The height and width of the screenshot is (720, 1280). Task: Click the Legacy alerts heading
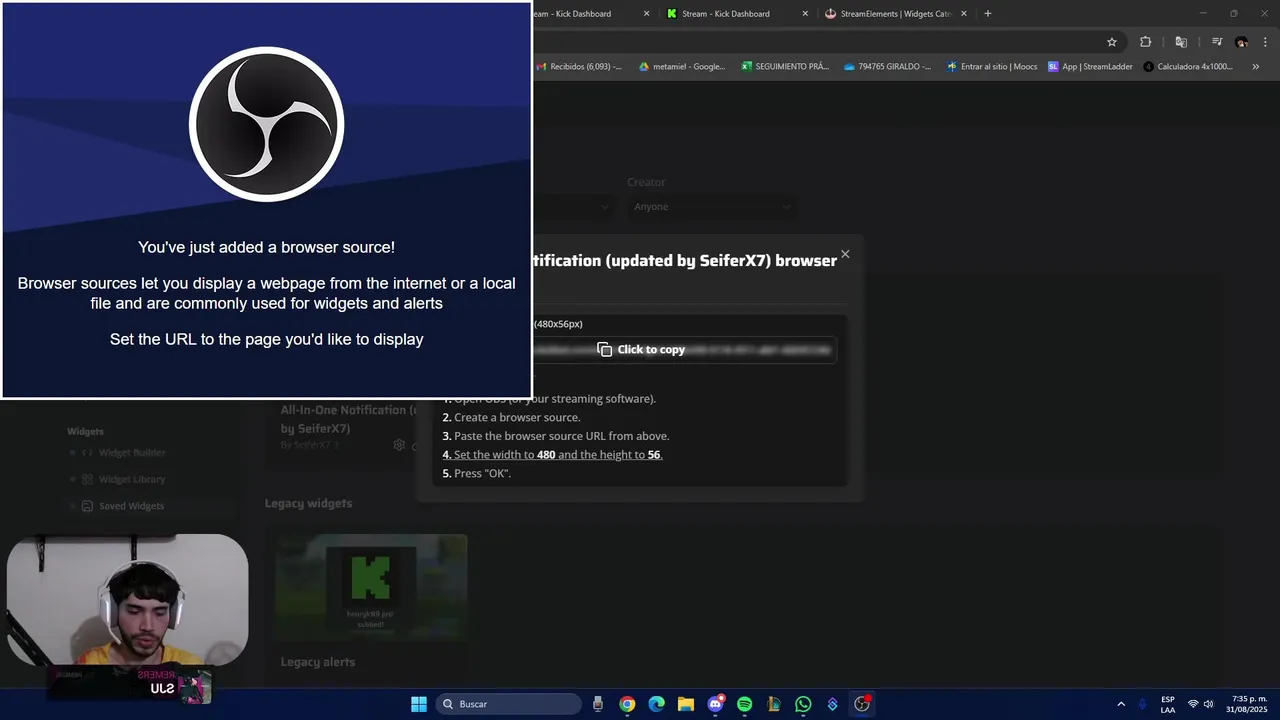point(318,662)
